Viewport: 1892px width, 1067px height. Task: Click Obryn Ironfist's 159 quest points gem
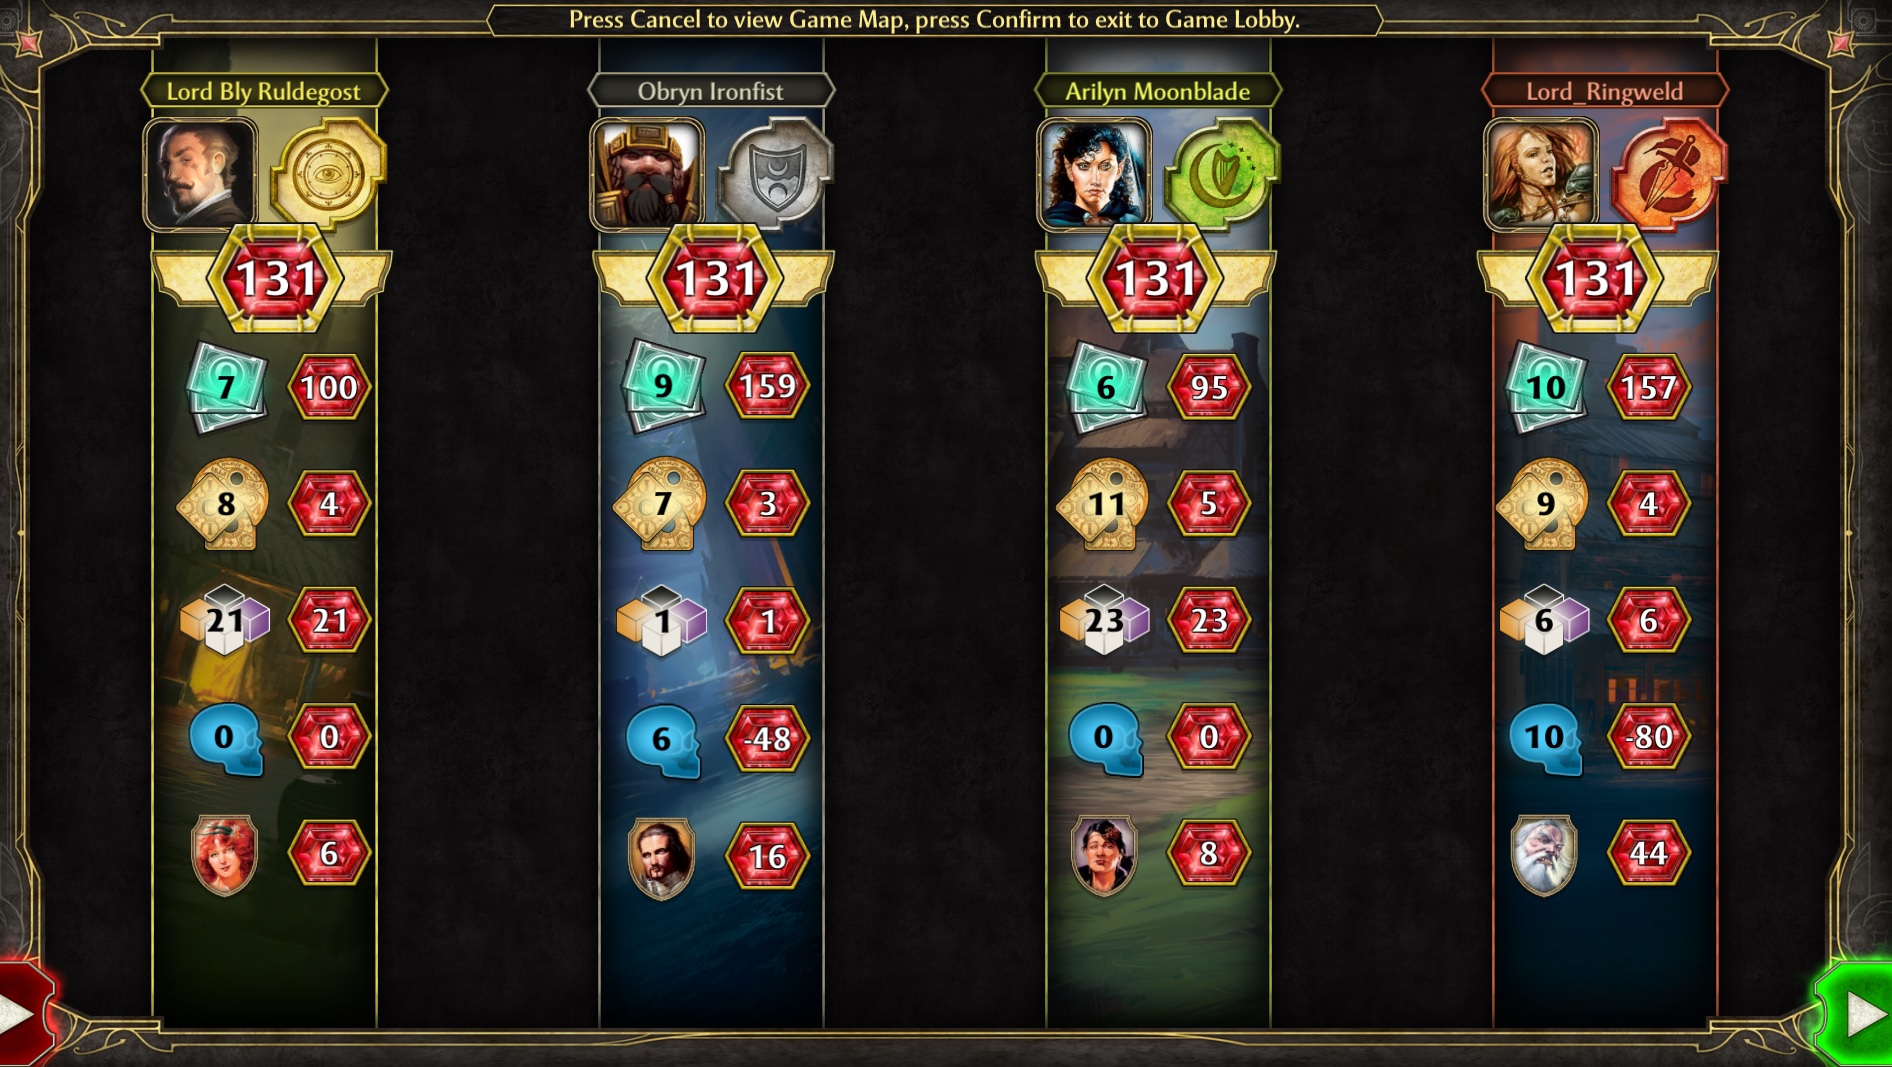[767, 386]
